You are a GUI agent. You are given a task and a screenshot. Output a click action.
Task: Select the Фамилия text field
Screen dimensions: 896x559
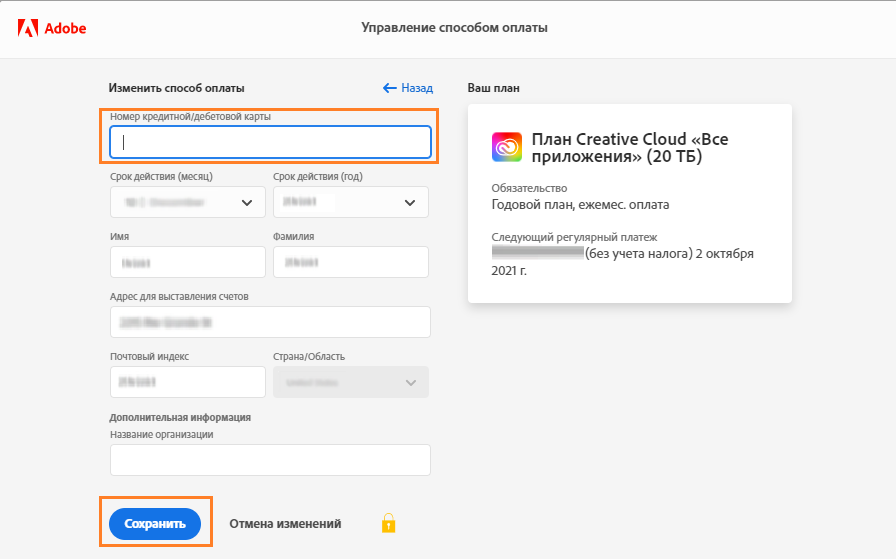pyautogui.click(x=350, y=262)
